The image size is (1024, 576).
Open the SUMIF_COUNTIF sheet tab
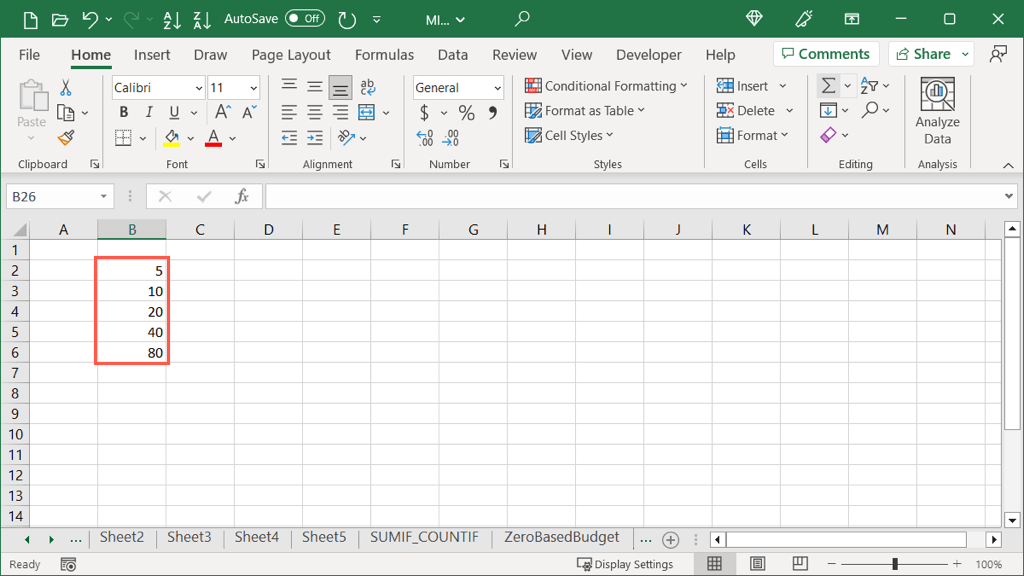click(424, 537)
